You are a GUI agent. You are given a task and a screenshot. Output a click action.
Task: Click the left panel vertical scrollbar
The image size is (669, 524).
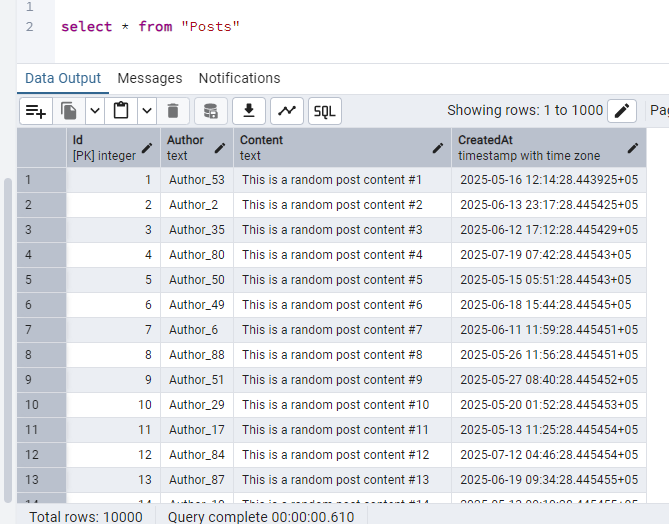[8, 340]
